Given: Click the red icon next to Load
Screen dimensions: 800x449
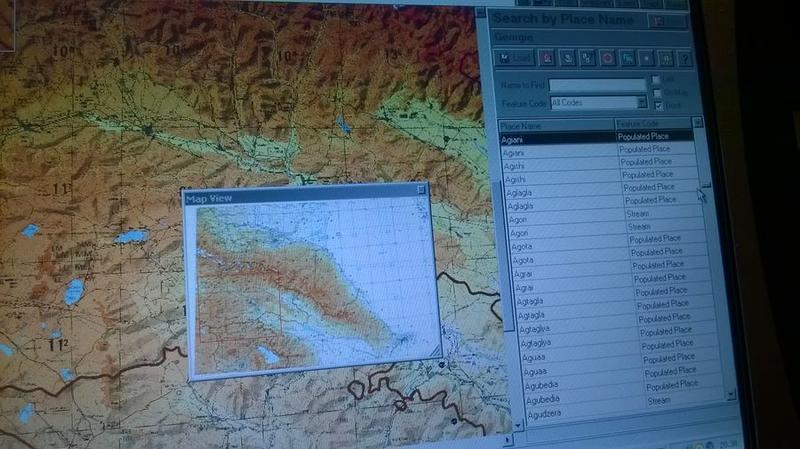Looking at the screenshot, I should coord(547,58).
